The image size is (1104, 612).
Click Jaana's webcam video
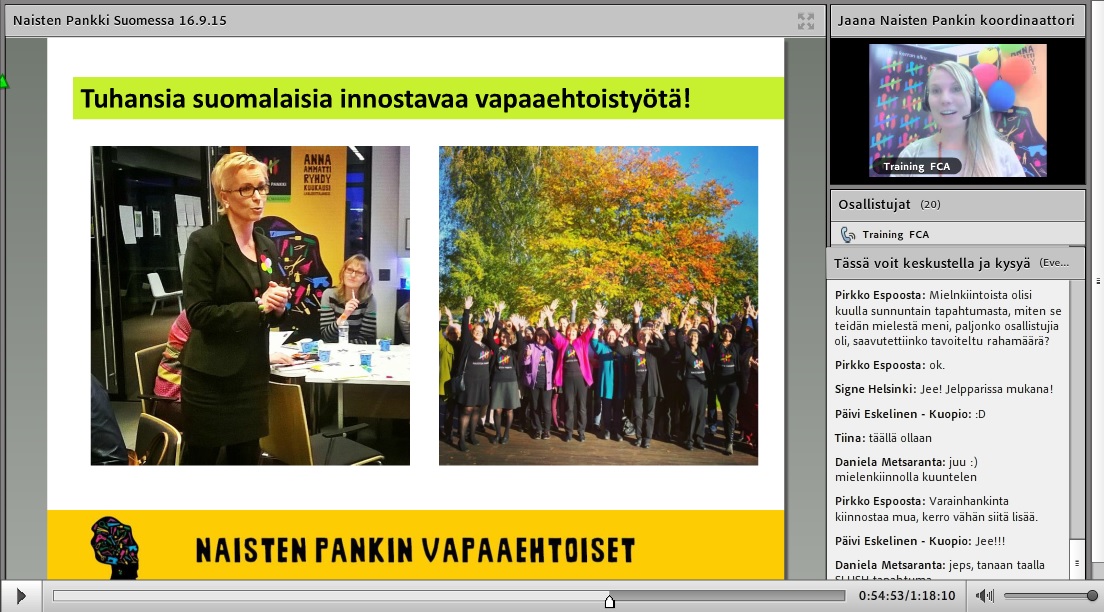click(x=958, y=111)
